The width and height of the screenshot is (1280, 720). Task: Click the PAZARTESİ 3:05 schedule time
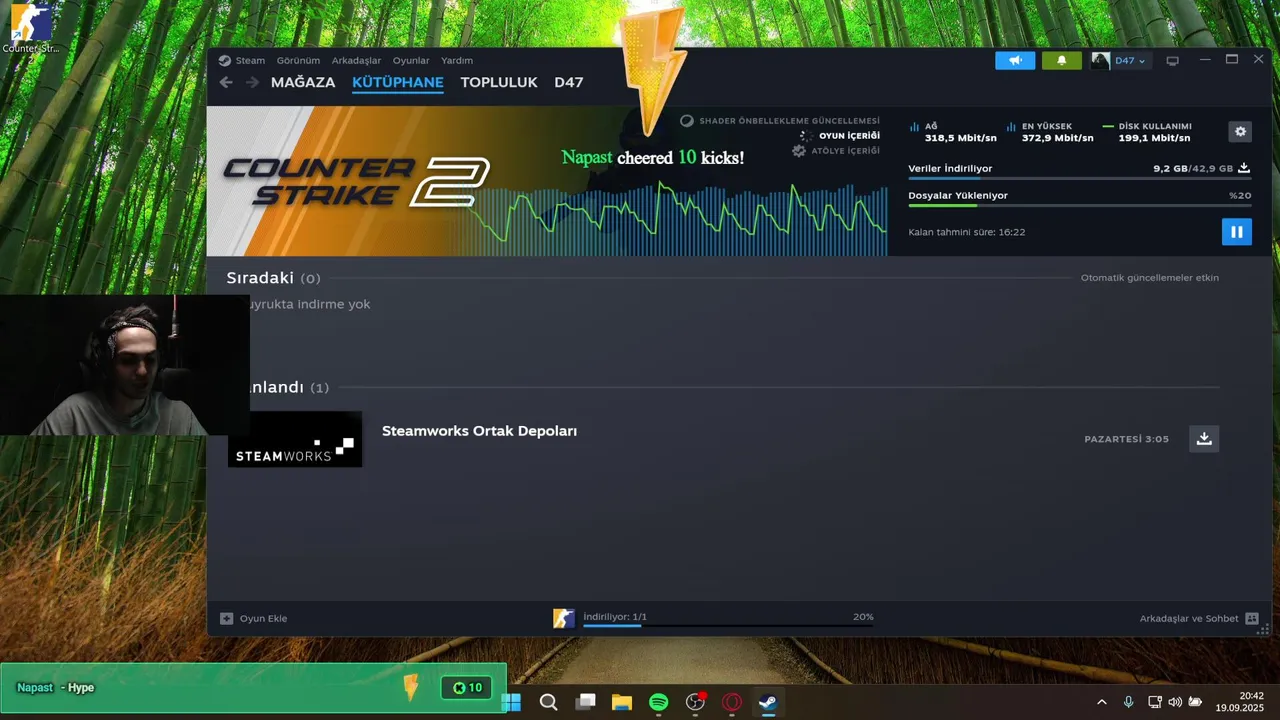pyautogui.click(x=1126, y=439)
